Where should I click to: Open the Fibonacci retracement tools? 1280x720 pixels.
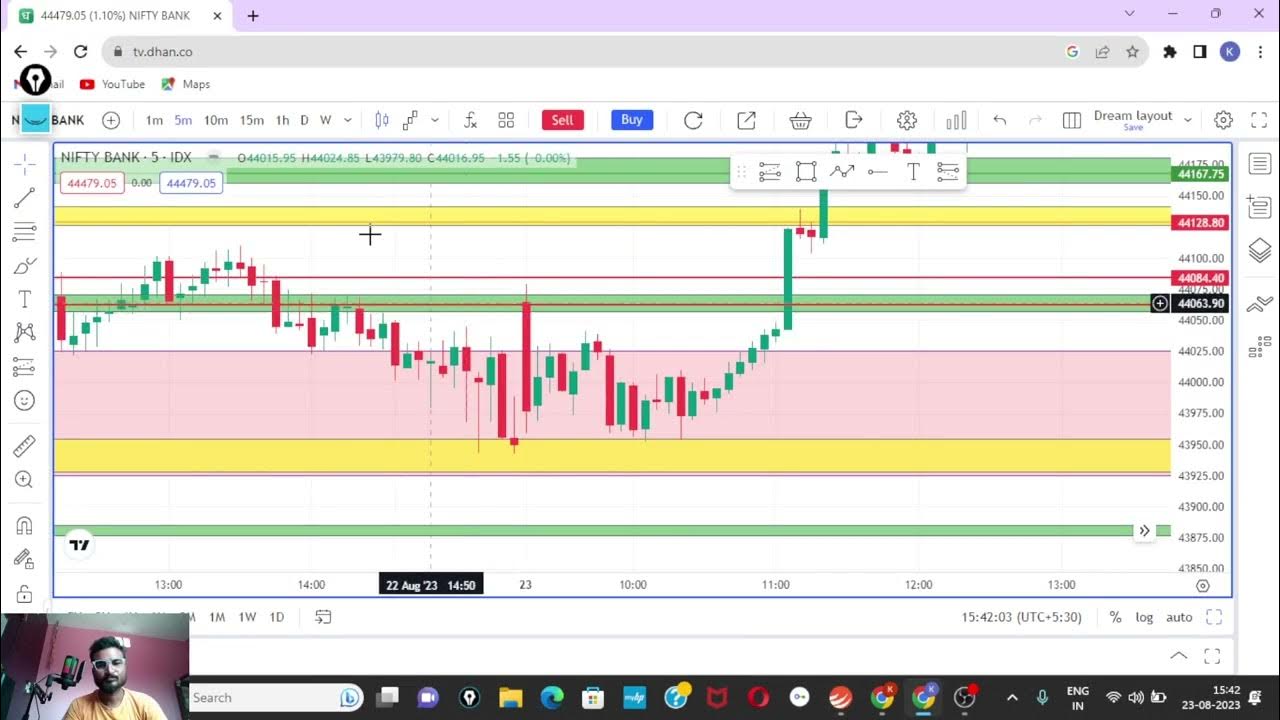pyautogui.click(x=25, y=232)
